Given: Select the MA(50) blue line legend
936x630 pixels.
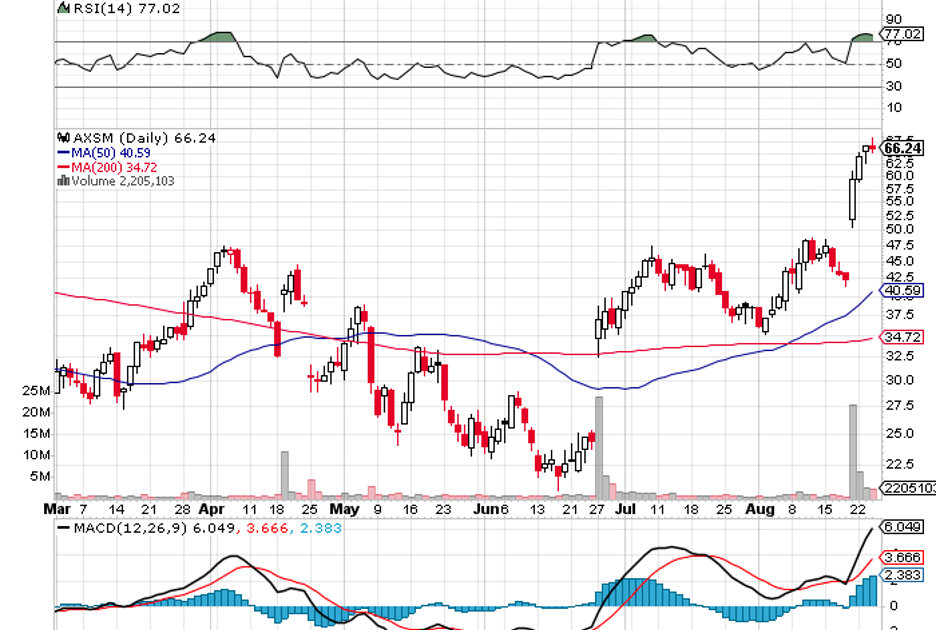Looking at the screenshot, I should coord(64,153).
